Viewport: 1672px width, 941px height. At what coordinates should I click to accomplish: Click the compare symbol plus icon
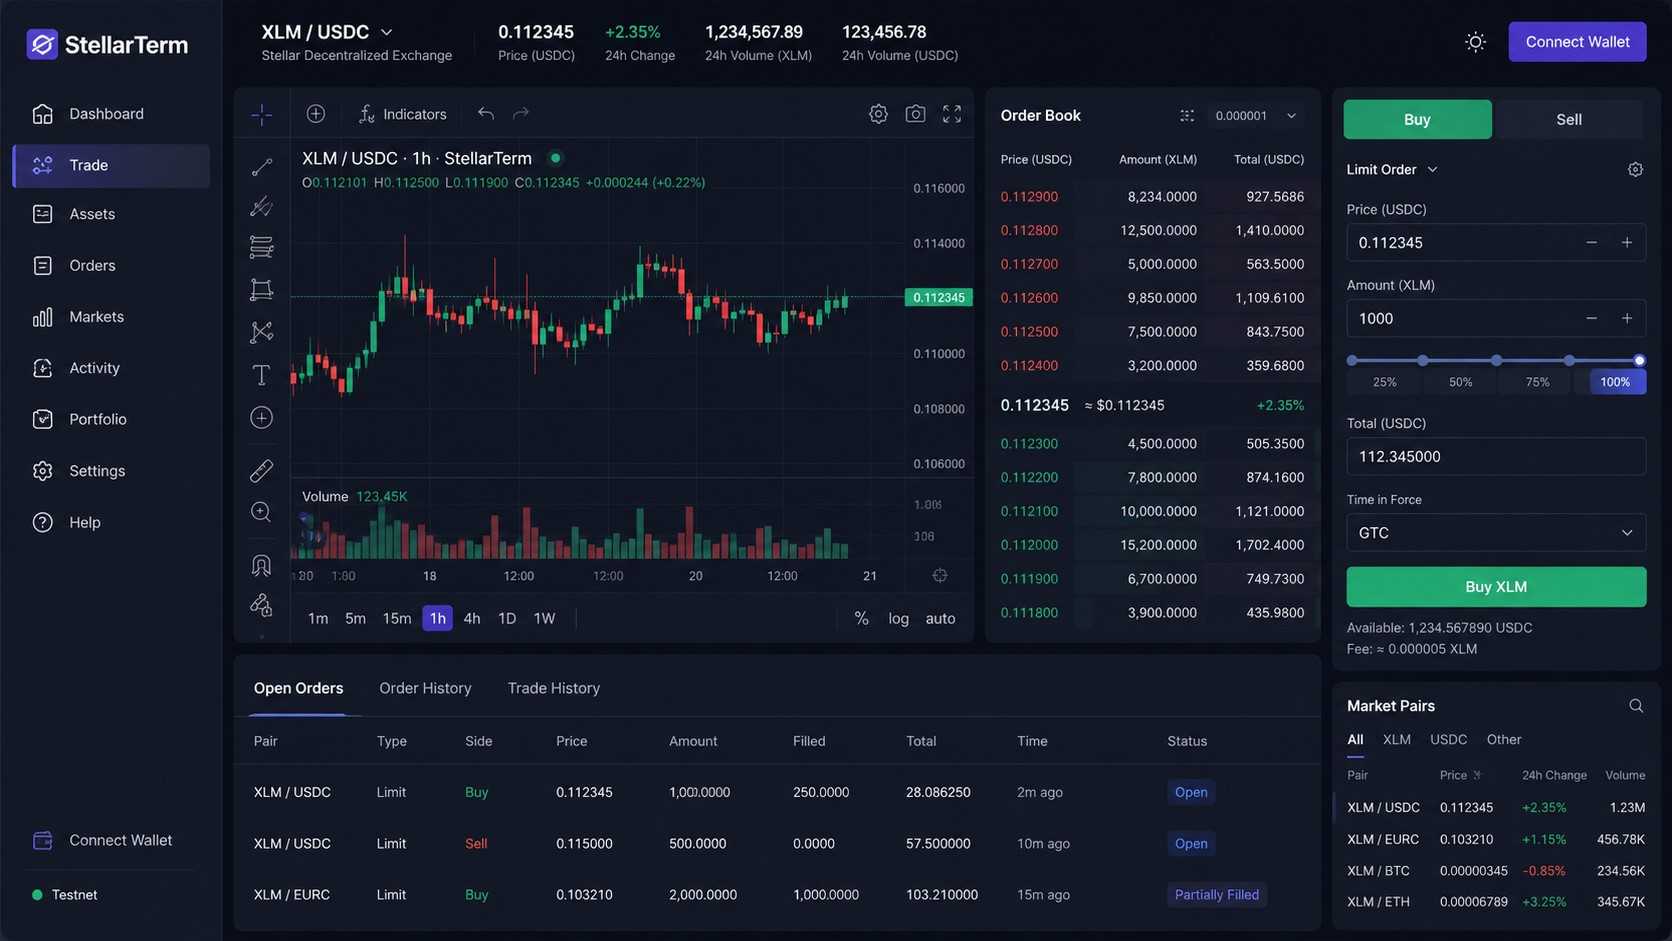coord(316,114)
